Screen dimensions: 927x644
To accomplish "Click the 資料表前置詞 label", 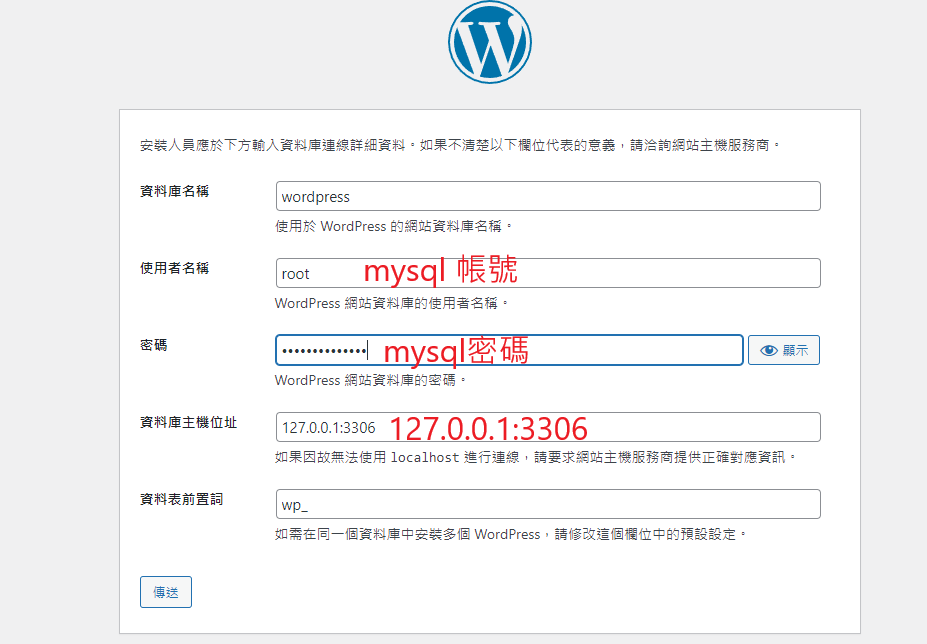I will (181, 499).
